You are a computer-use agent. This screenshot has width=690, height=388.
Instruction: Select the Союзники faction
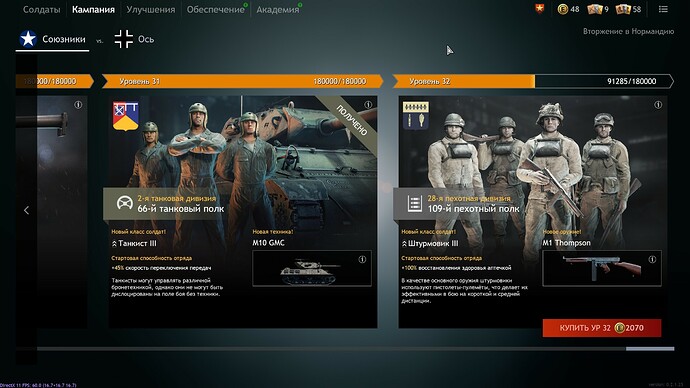[52, 39]
